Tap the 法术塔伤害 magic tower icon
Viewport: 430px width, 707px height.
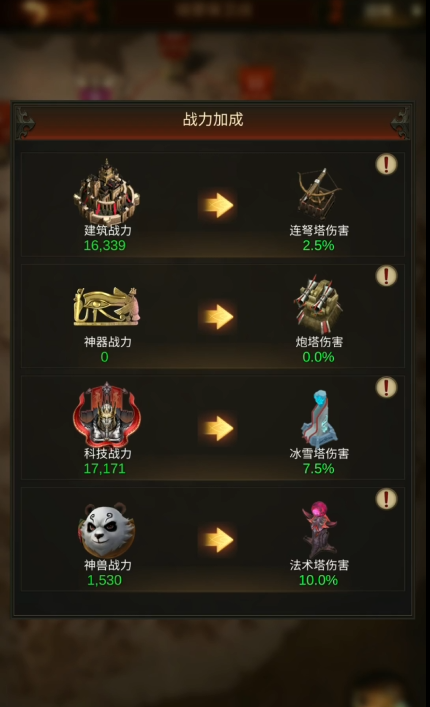point(319,529)
